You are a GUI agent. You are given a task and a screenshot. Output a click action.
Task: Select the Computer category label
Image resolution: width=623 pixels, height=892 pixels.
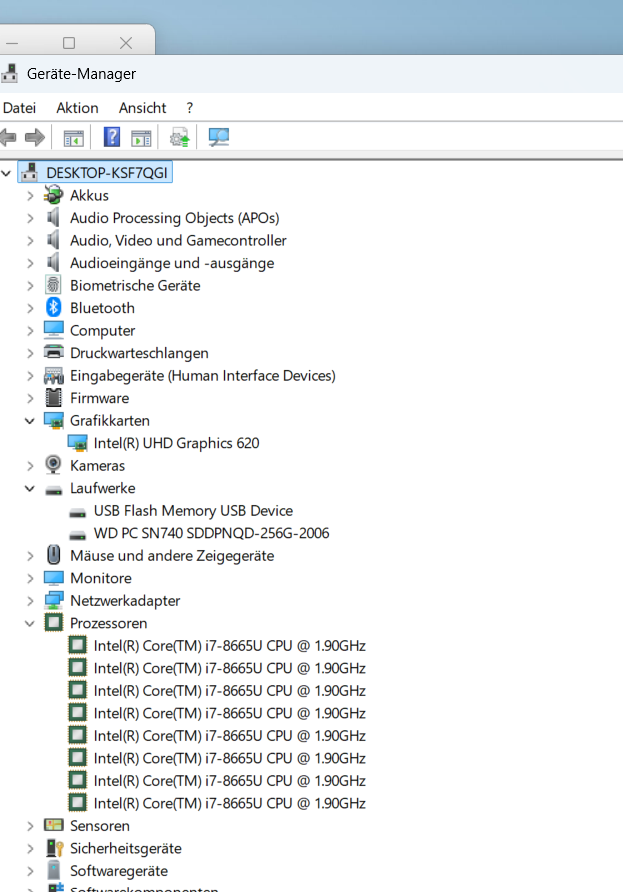click(102, 331)
